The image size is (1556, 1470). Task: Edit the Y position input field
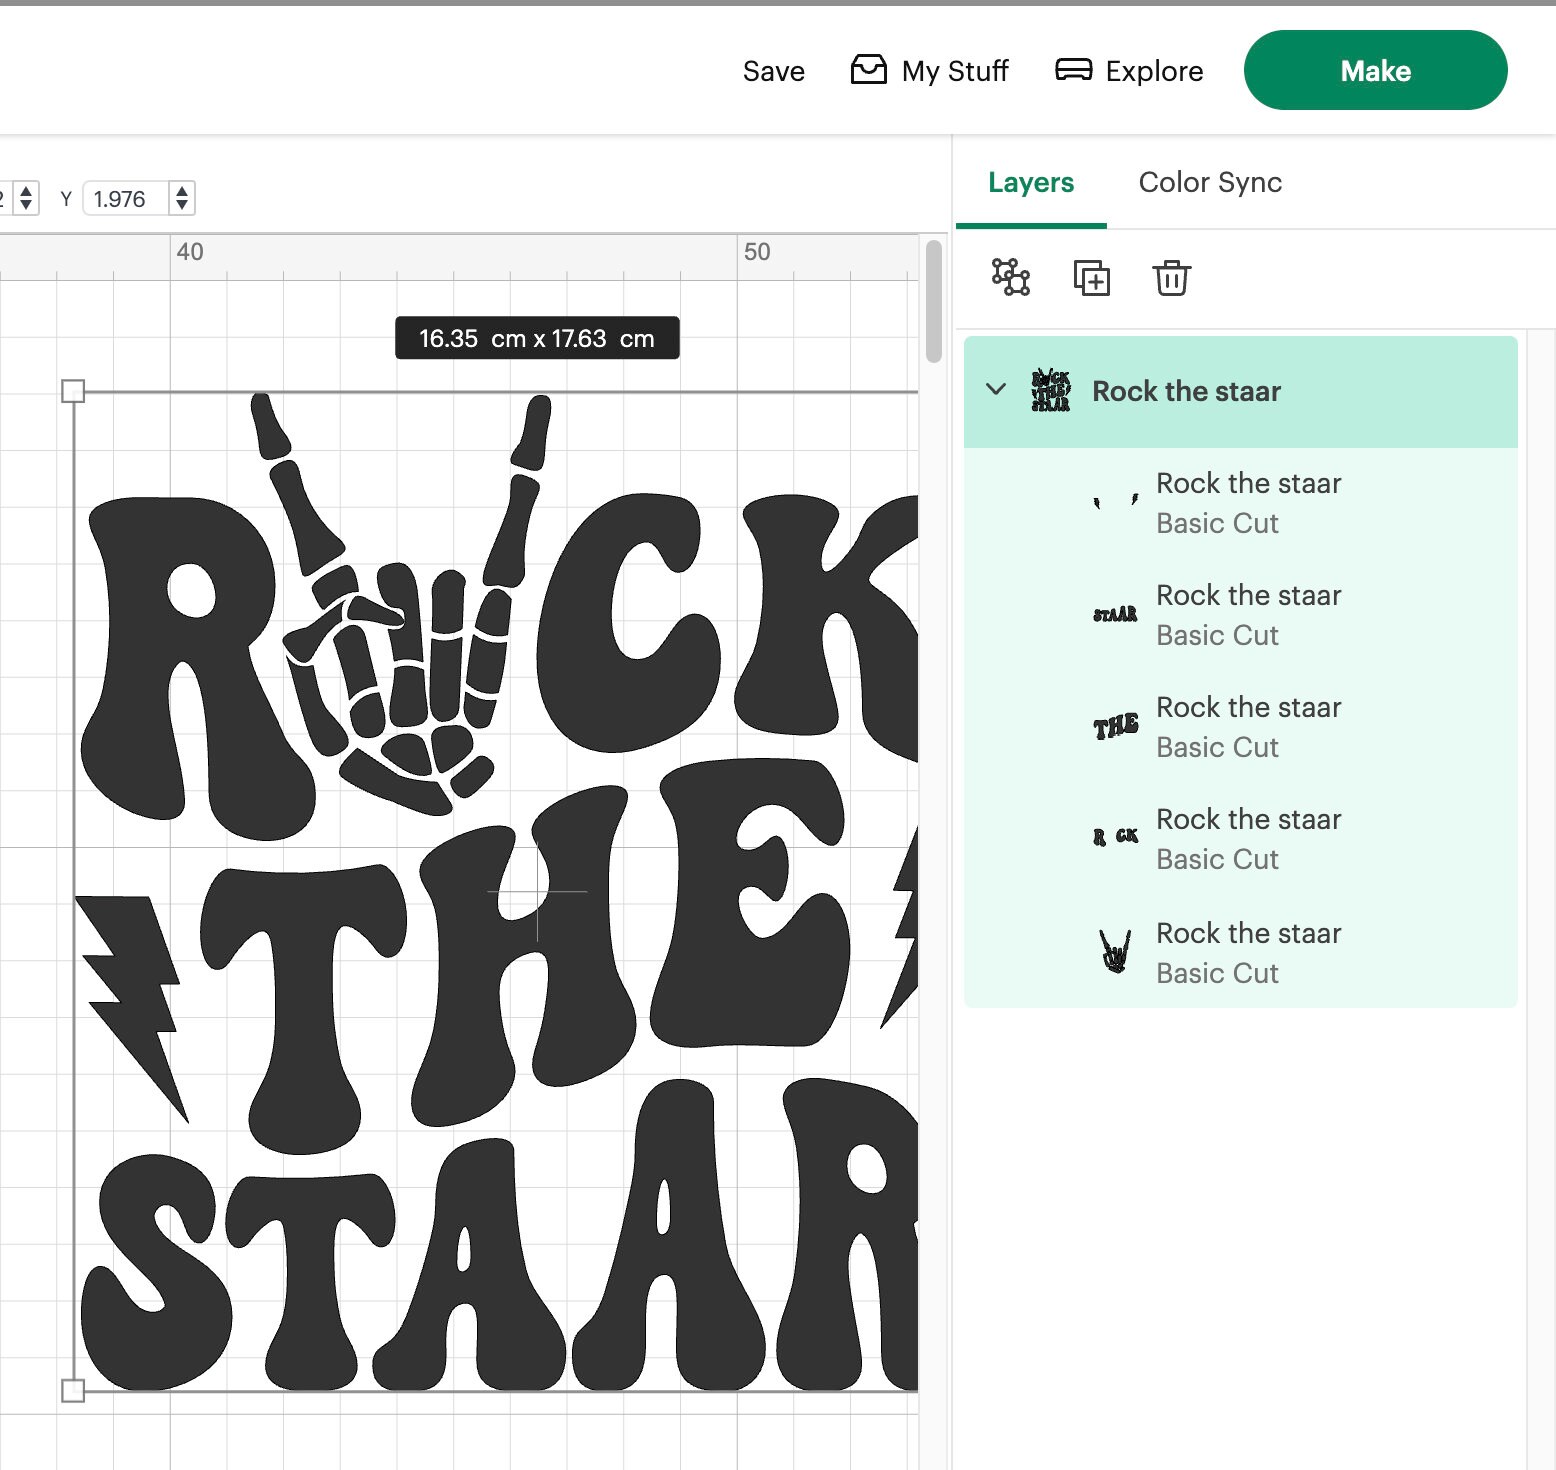(125, 199)
